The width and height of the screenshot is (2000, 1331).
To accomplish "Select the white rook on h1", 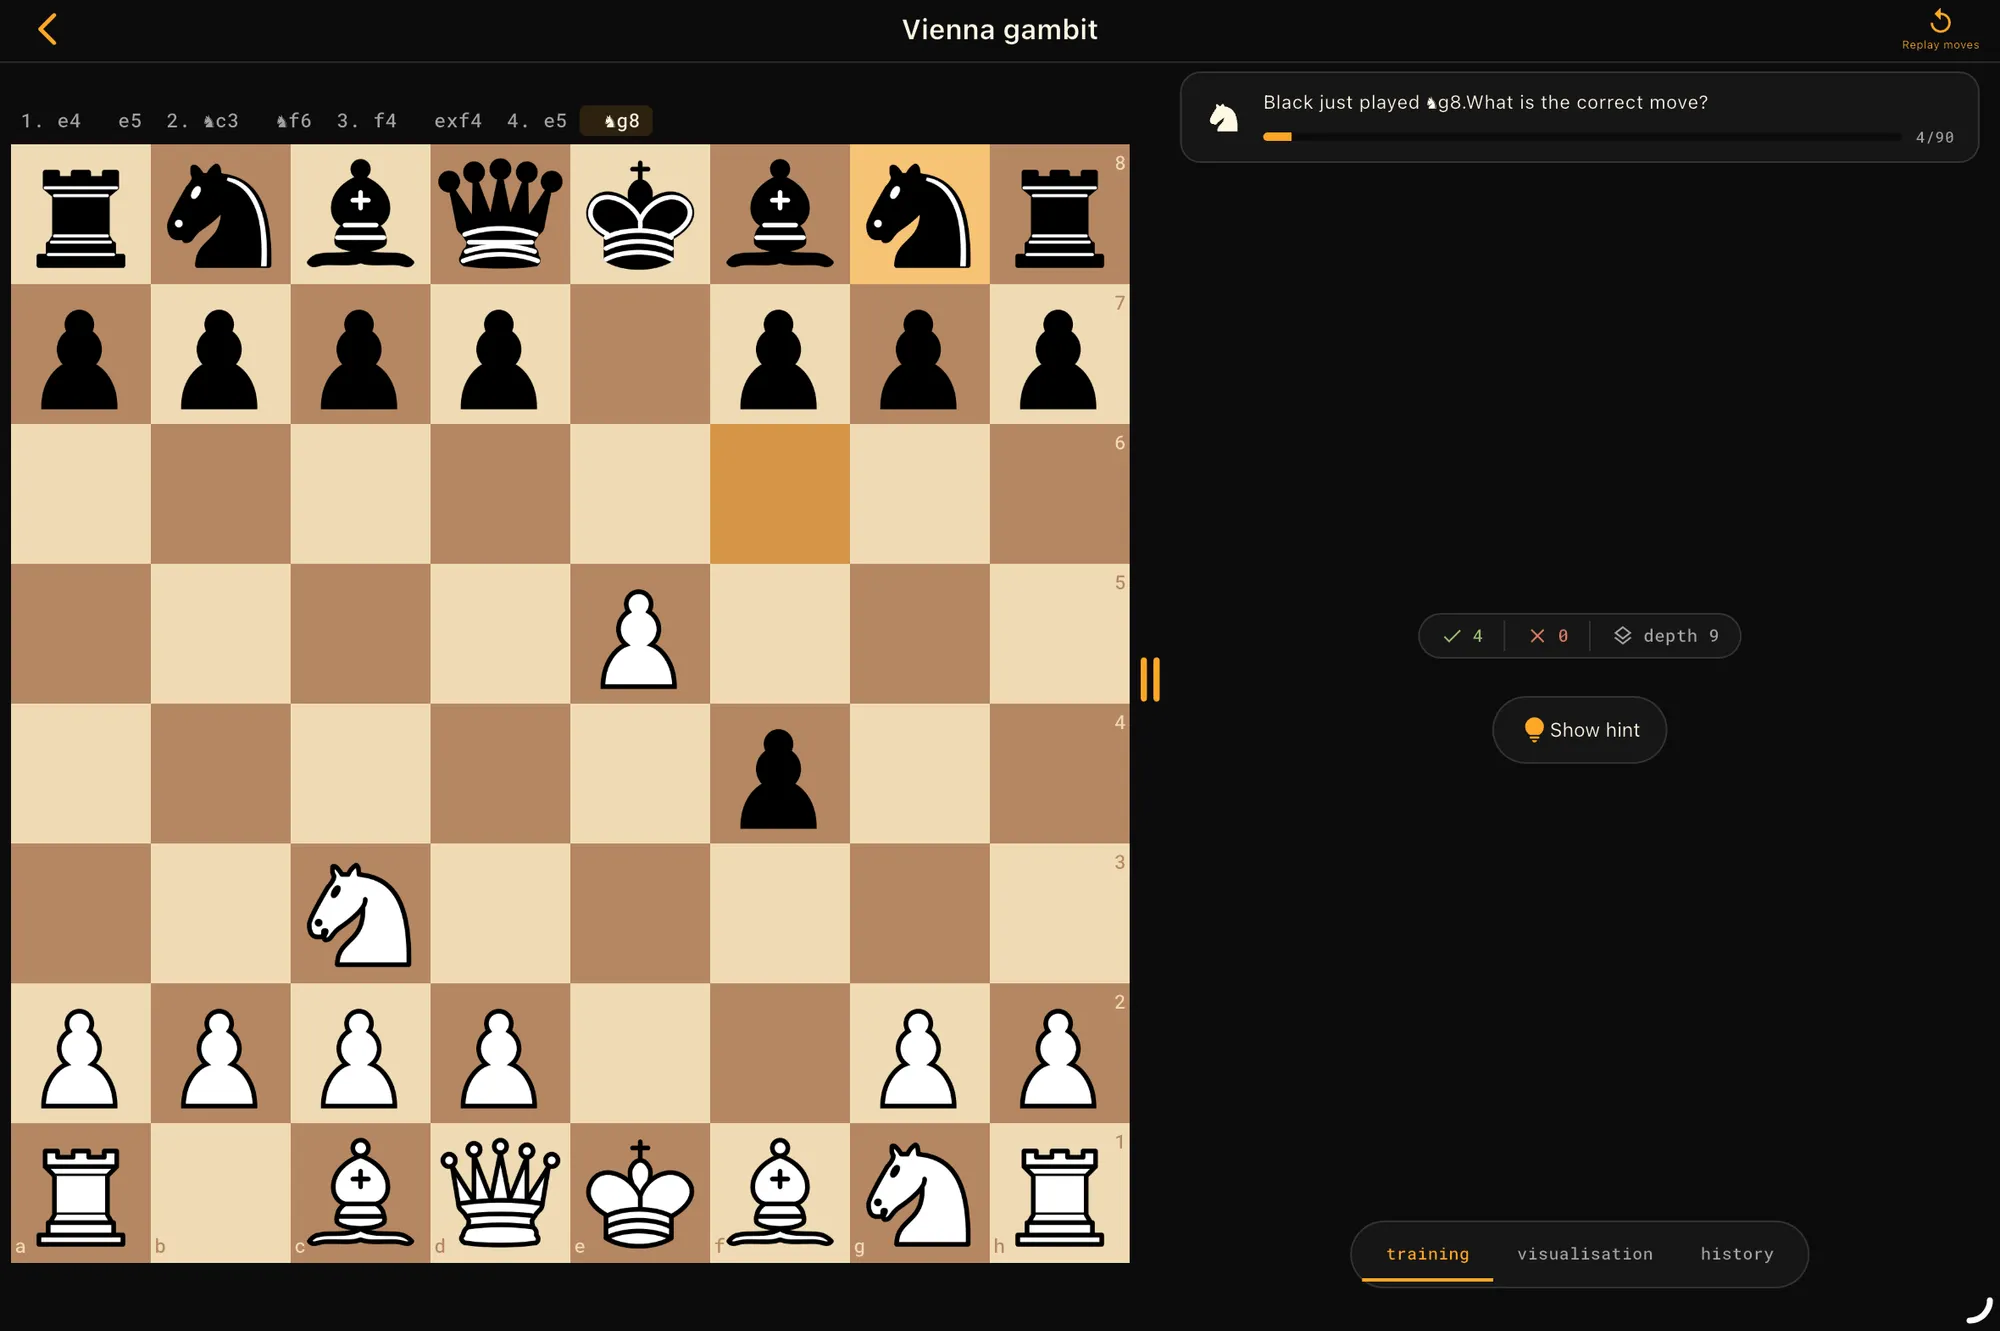I will [x=1060, y=1196].
